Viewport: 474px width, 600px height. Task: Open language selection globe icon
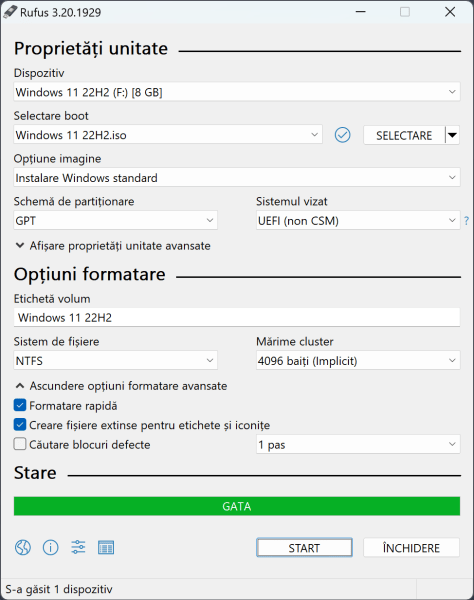23,548
